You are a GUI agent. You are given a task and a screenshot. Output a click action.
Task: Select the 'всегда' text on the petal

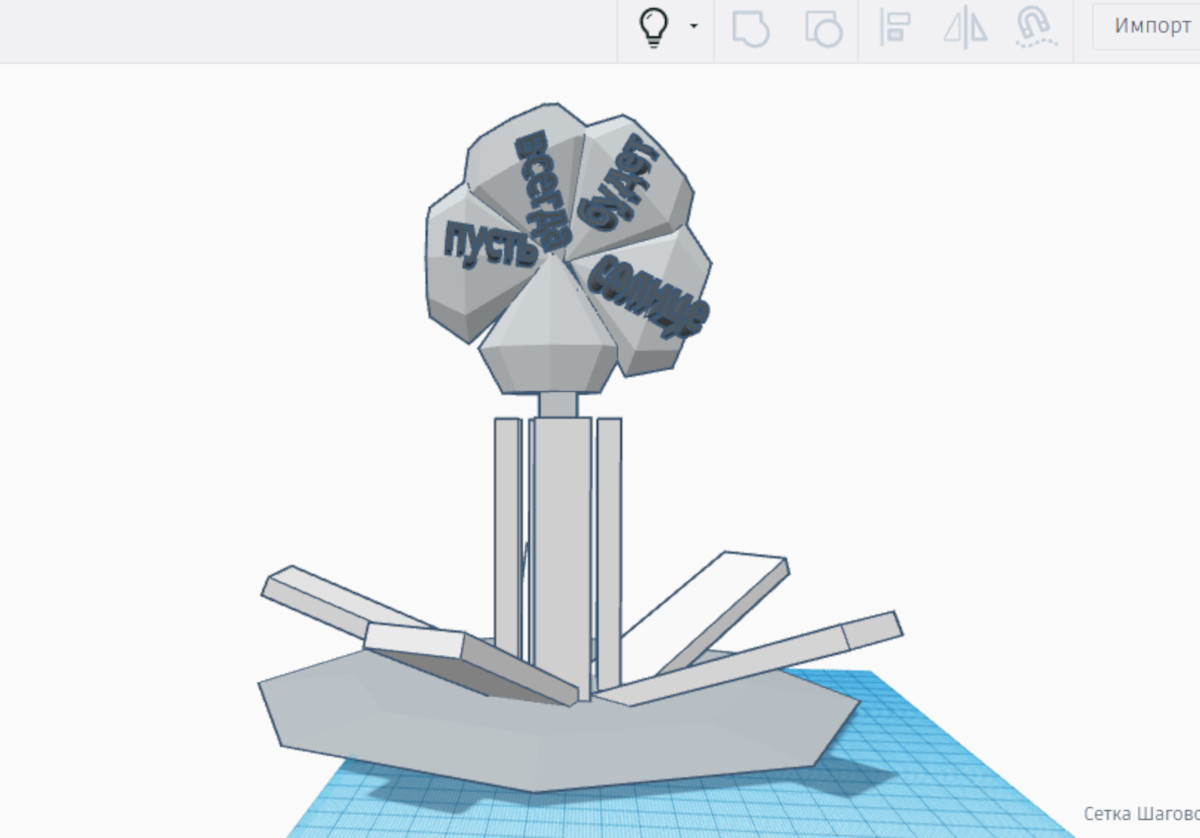tap(543, 190)
